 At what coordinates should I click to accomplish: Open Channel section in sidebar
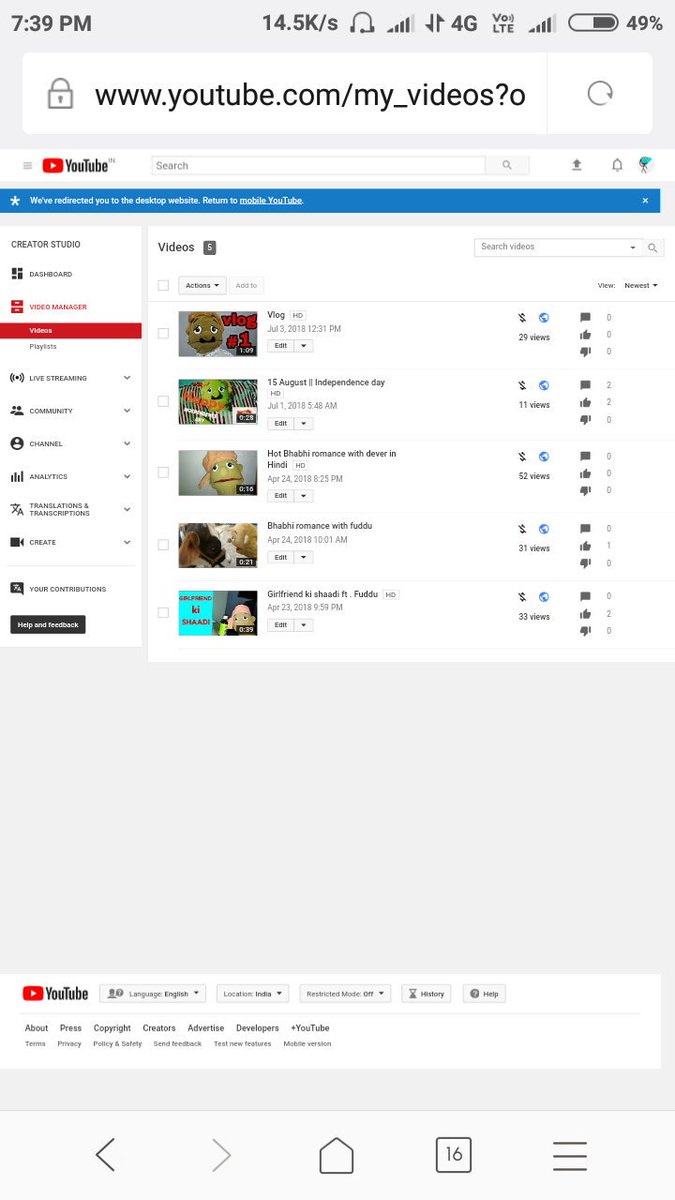[70, 444]
